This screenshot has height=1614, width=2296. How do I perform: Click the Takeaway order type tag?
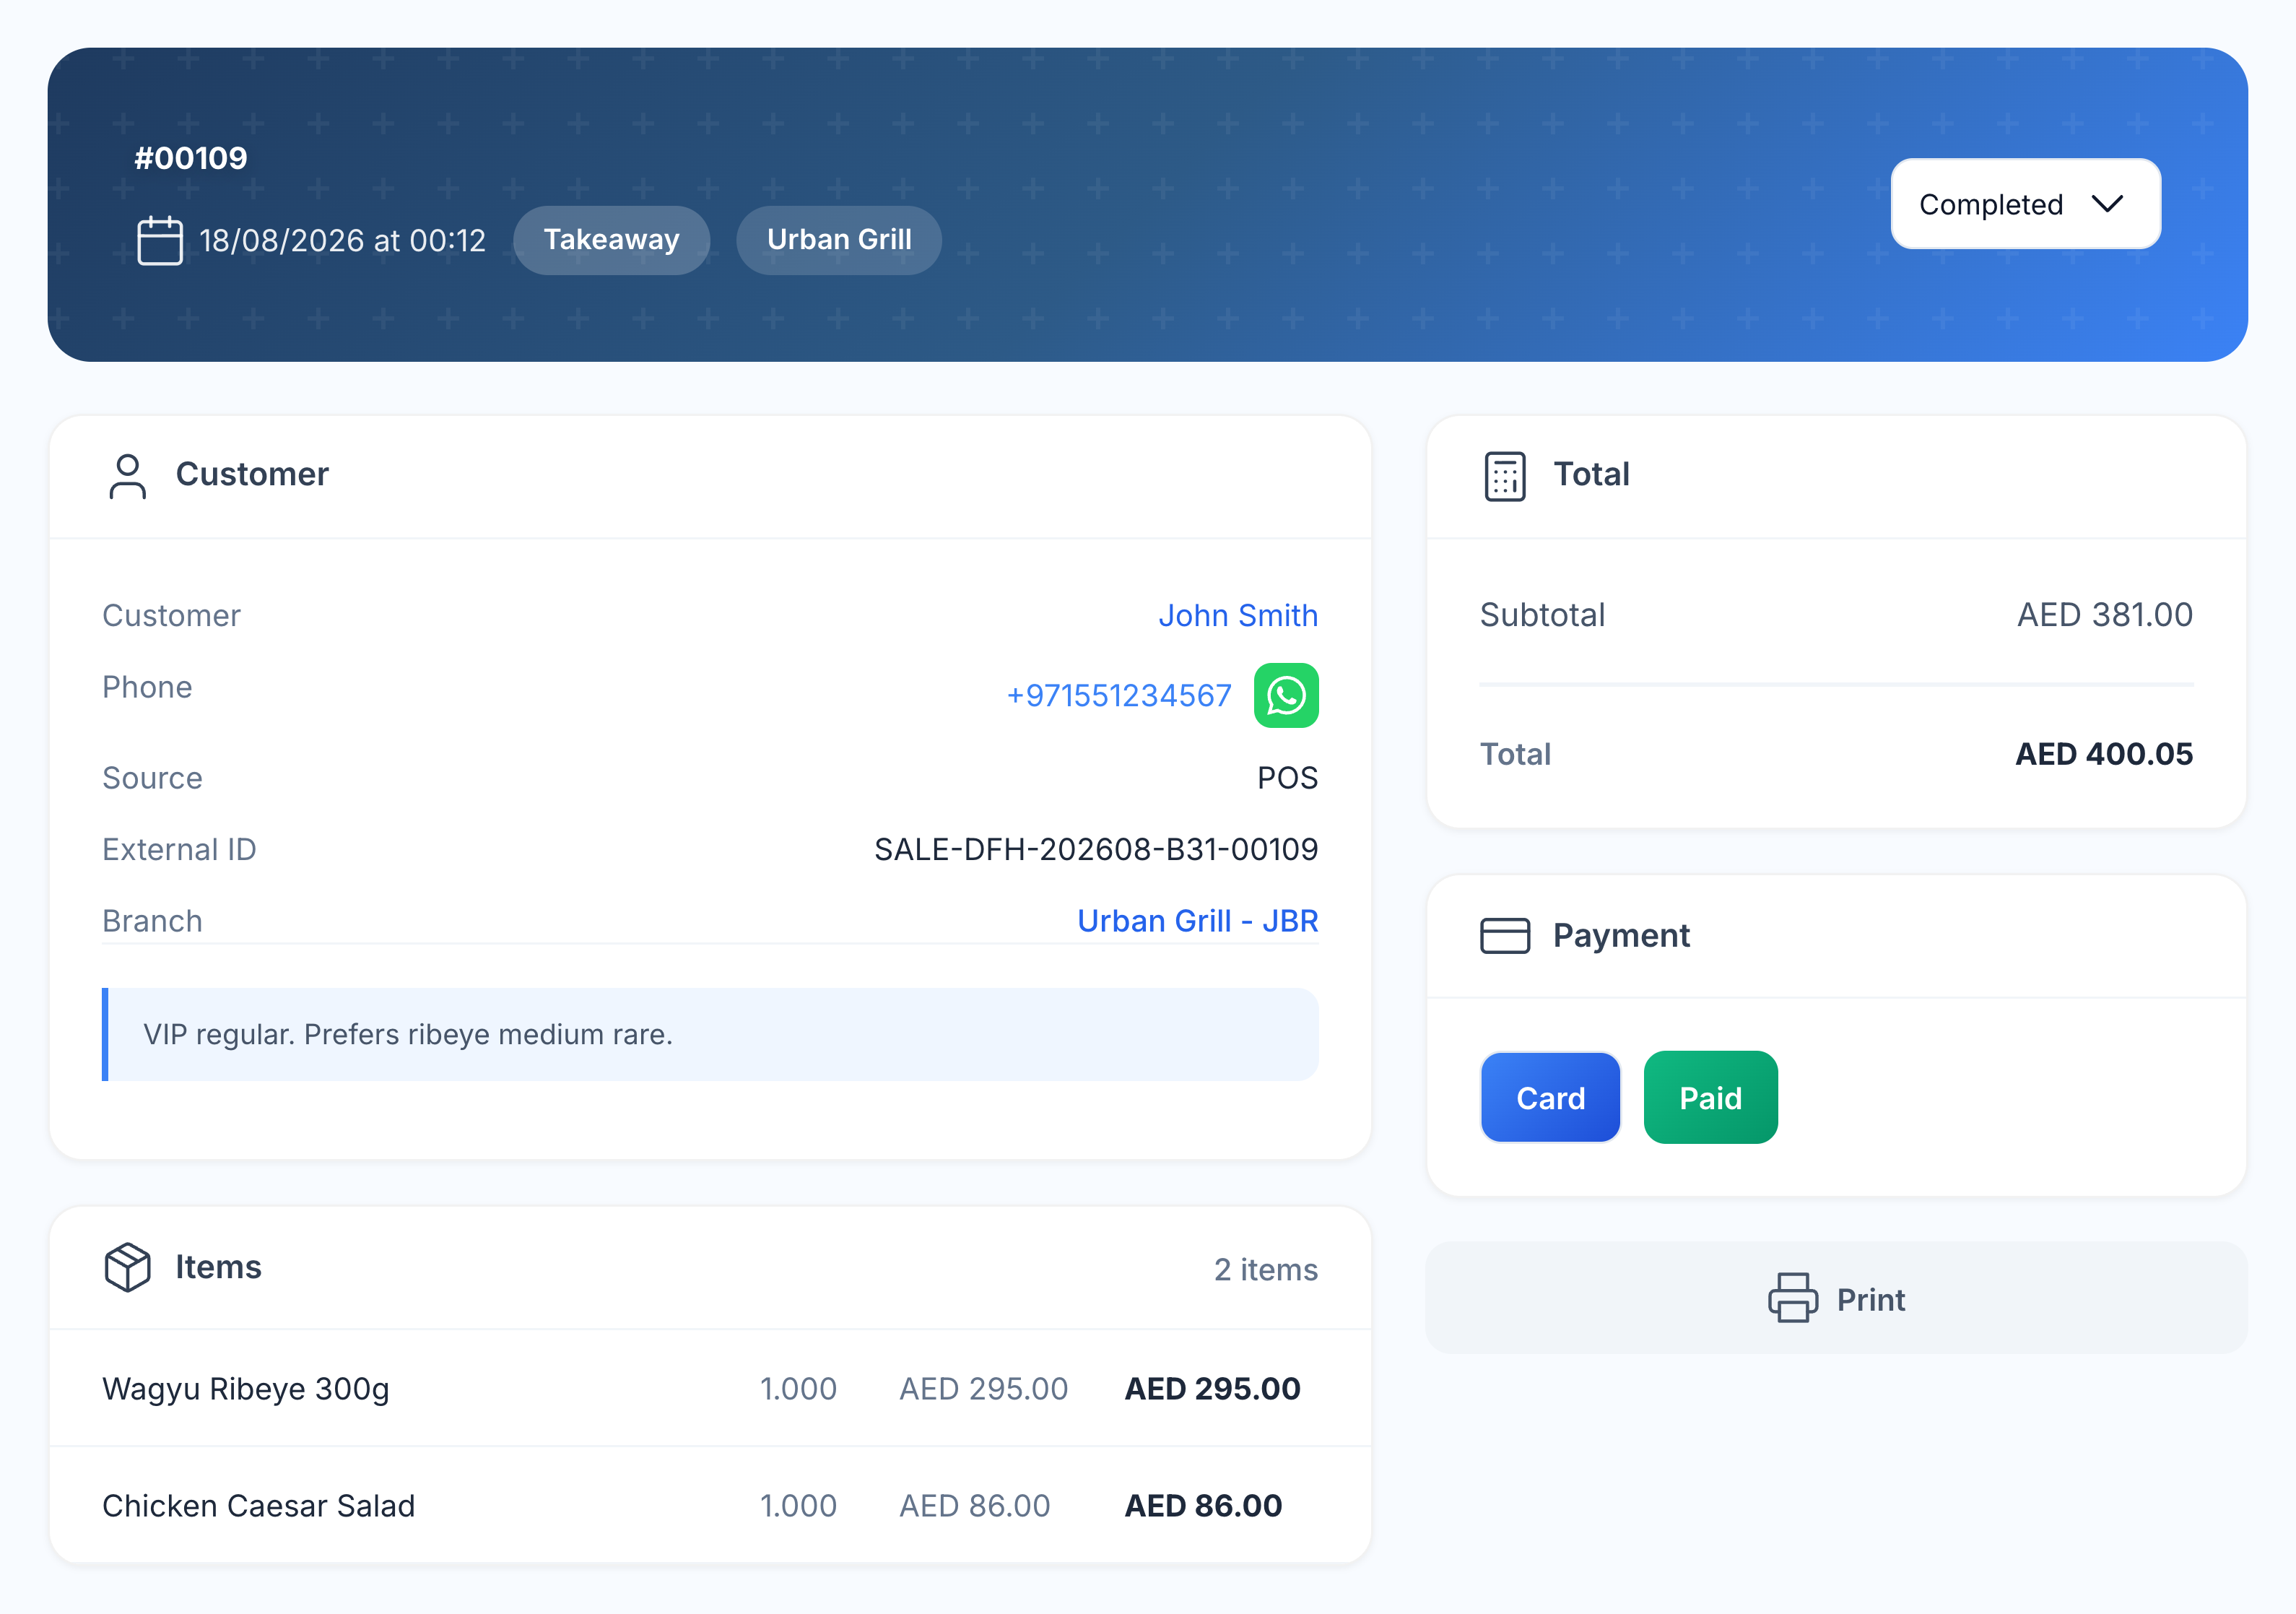point(612,240)
